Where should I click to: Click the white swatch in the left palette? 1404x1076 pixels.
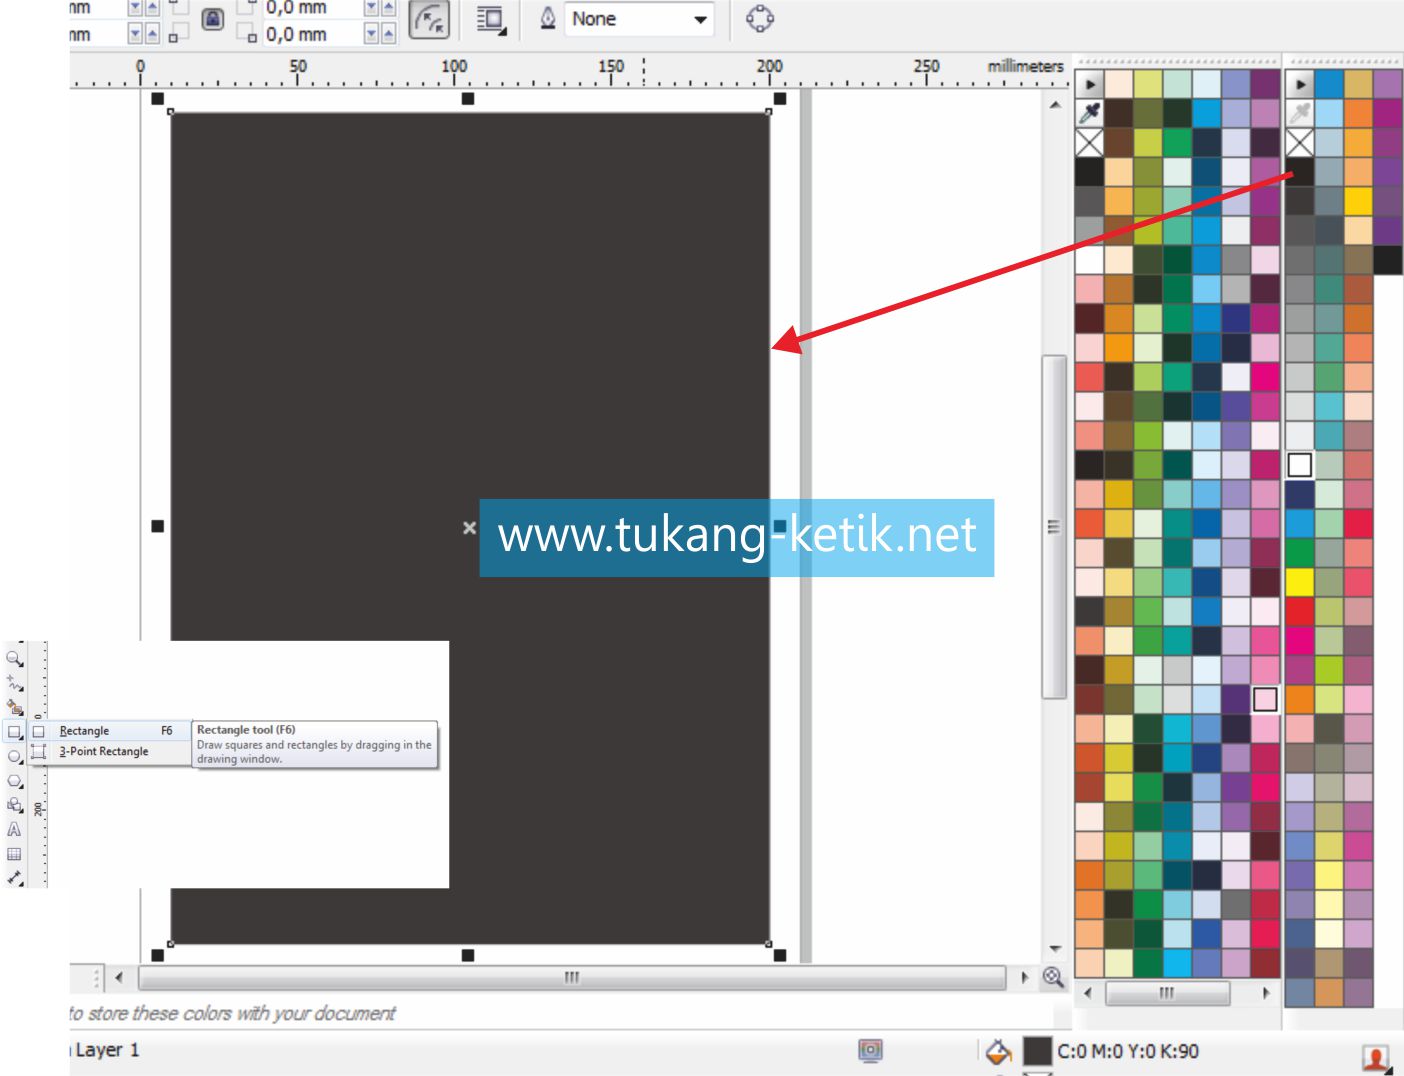tap(1089, 260)
